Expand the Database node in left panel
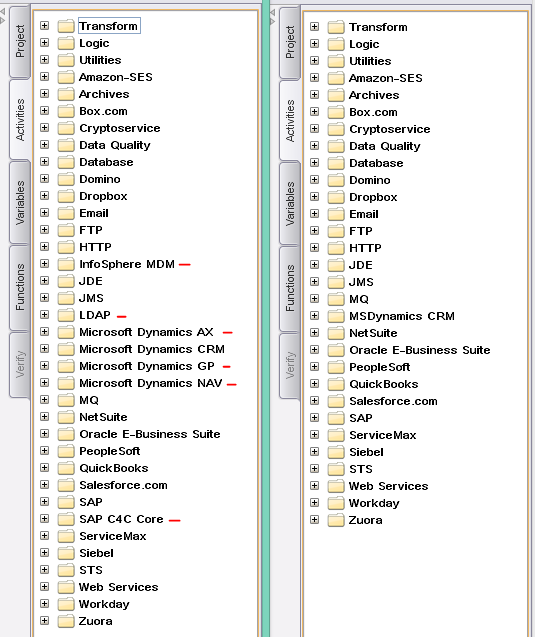 pos(45,162)
